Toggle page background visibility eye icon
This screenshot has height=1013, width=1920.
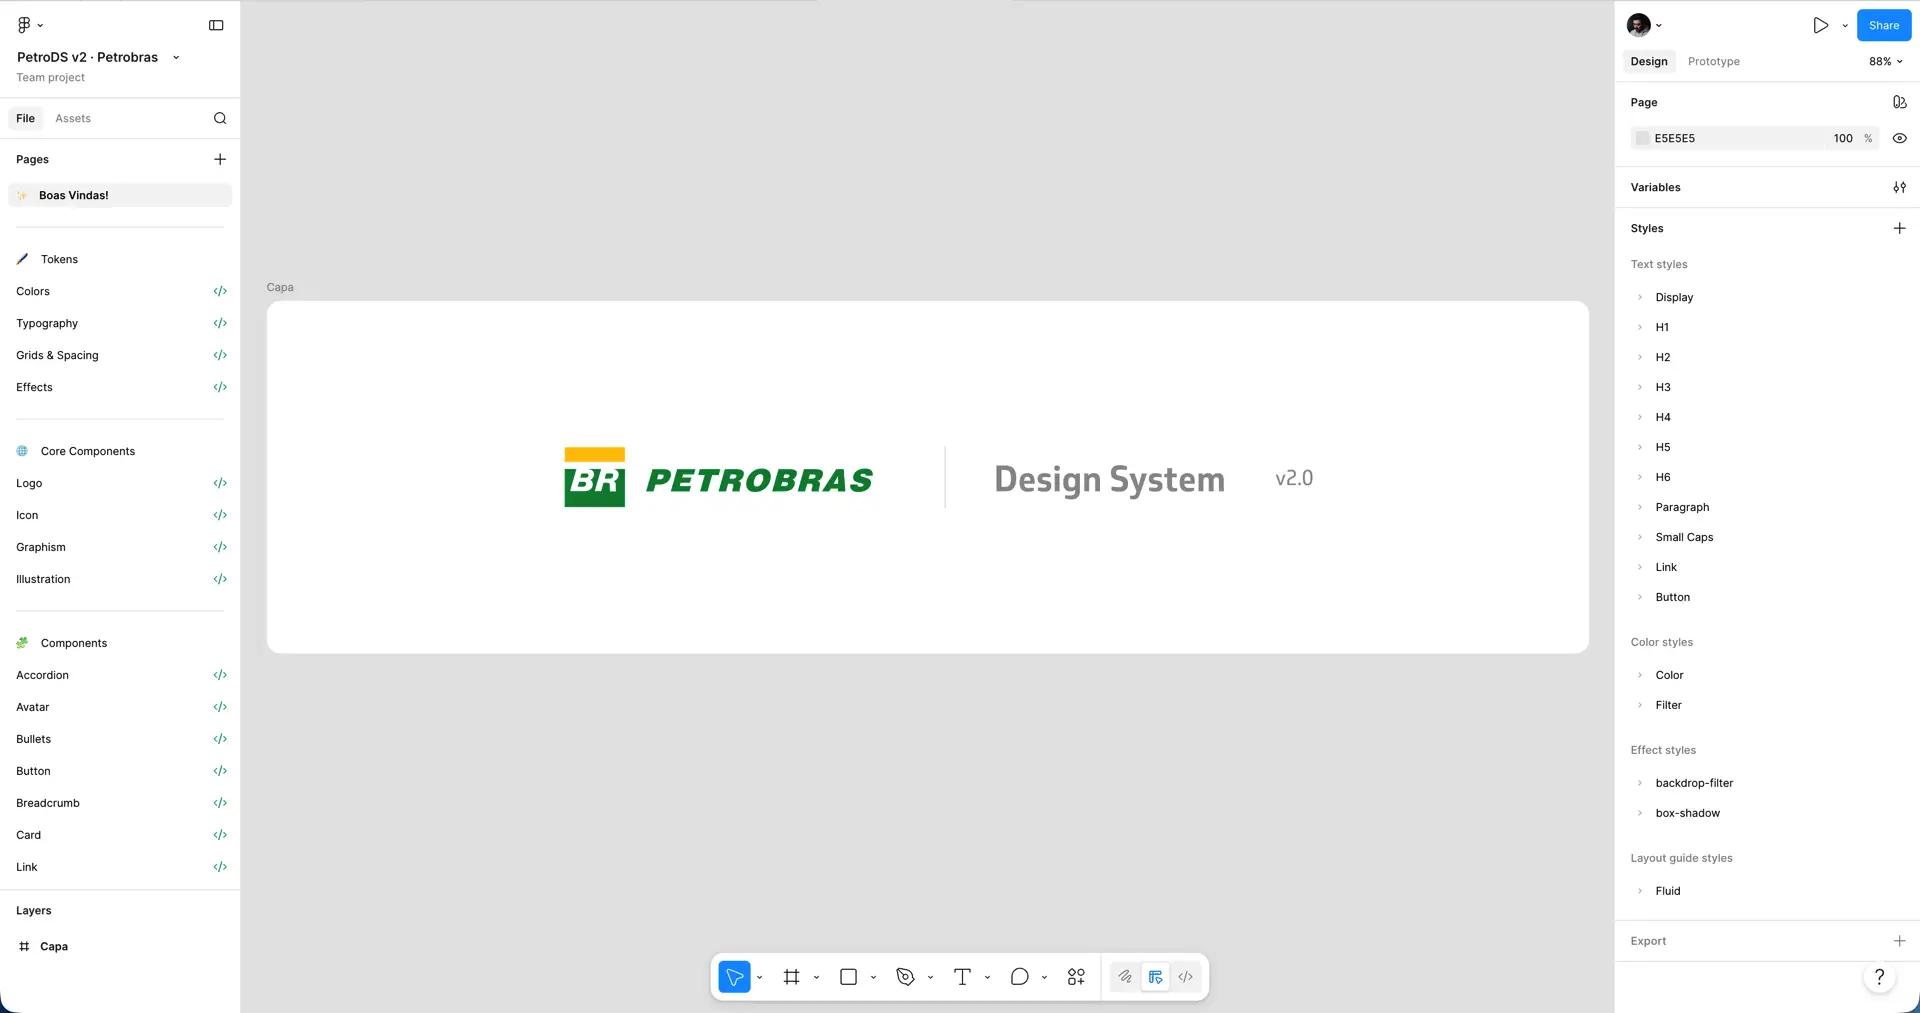click(x=1899, y=138)
